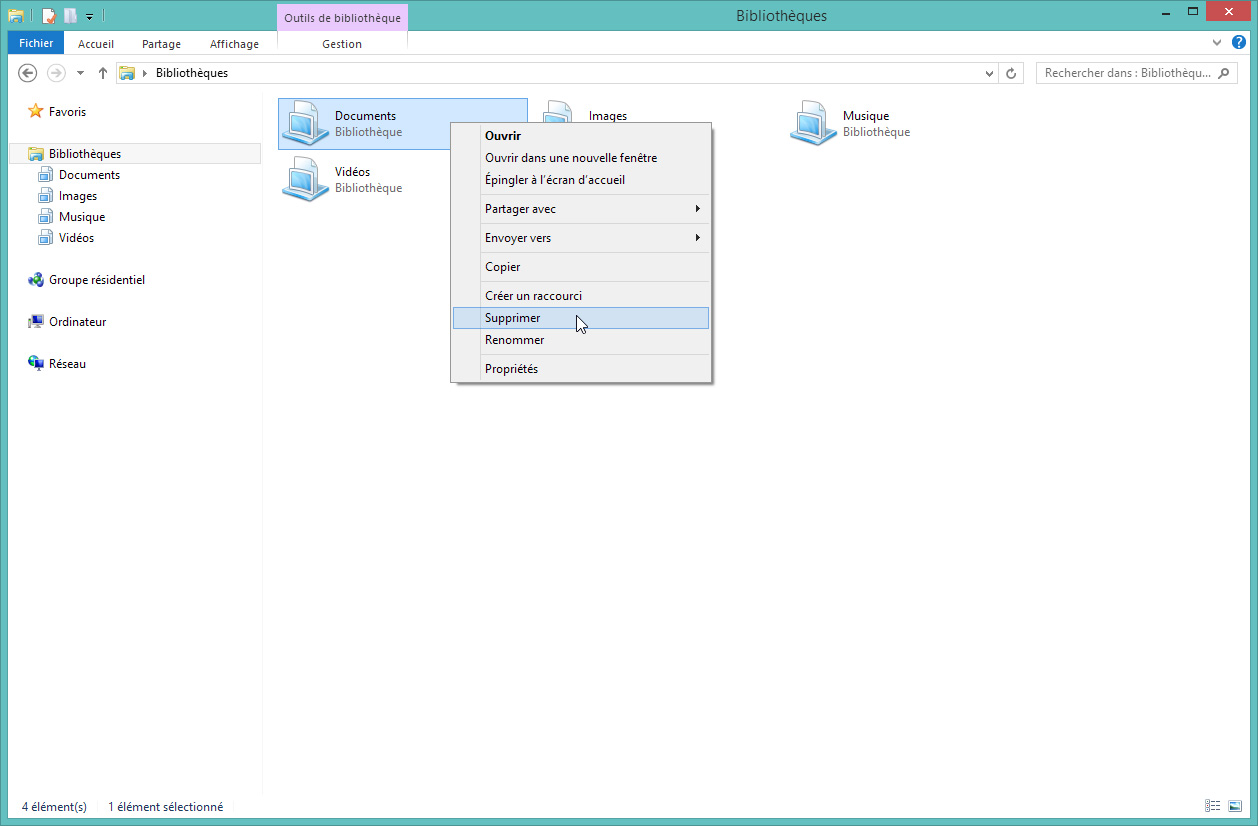This screenshot has height=826, width=1258.
Task: Select Vidéos in the navigation tree
Action: pos(76,238)
